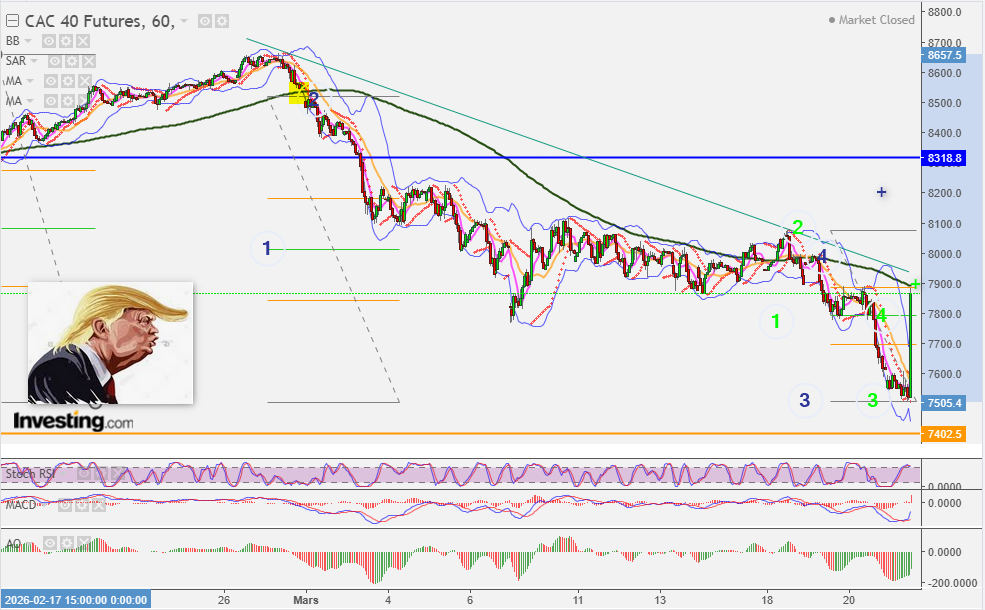Remove the SAR indicator

pos(89,61)
